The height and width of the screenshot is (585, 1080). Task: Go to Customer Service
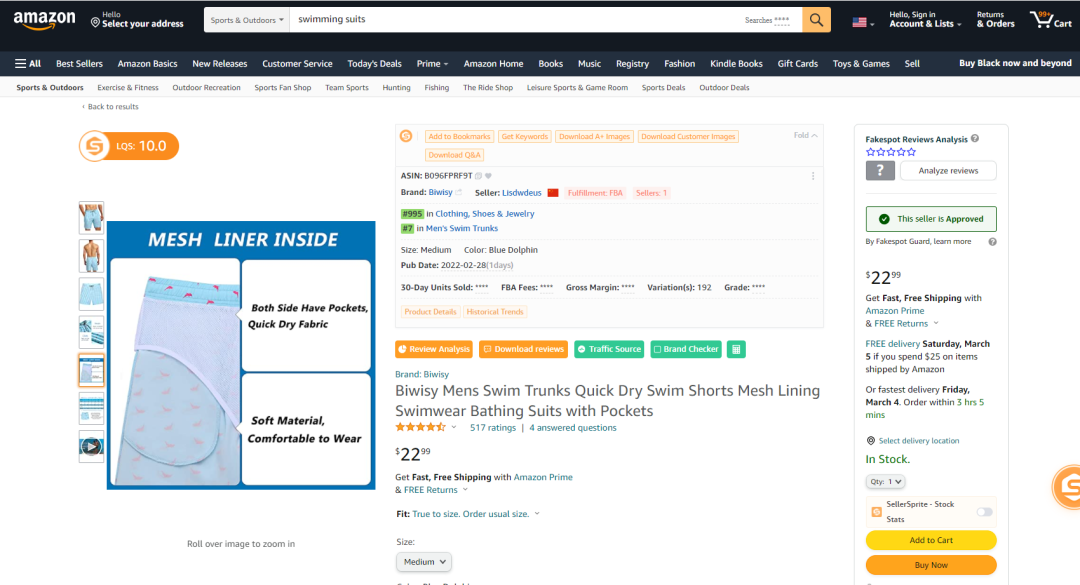[297, 63]
